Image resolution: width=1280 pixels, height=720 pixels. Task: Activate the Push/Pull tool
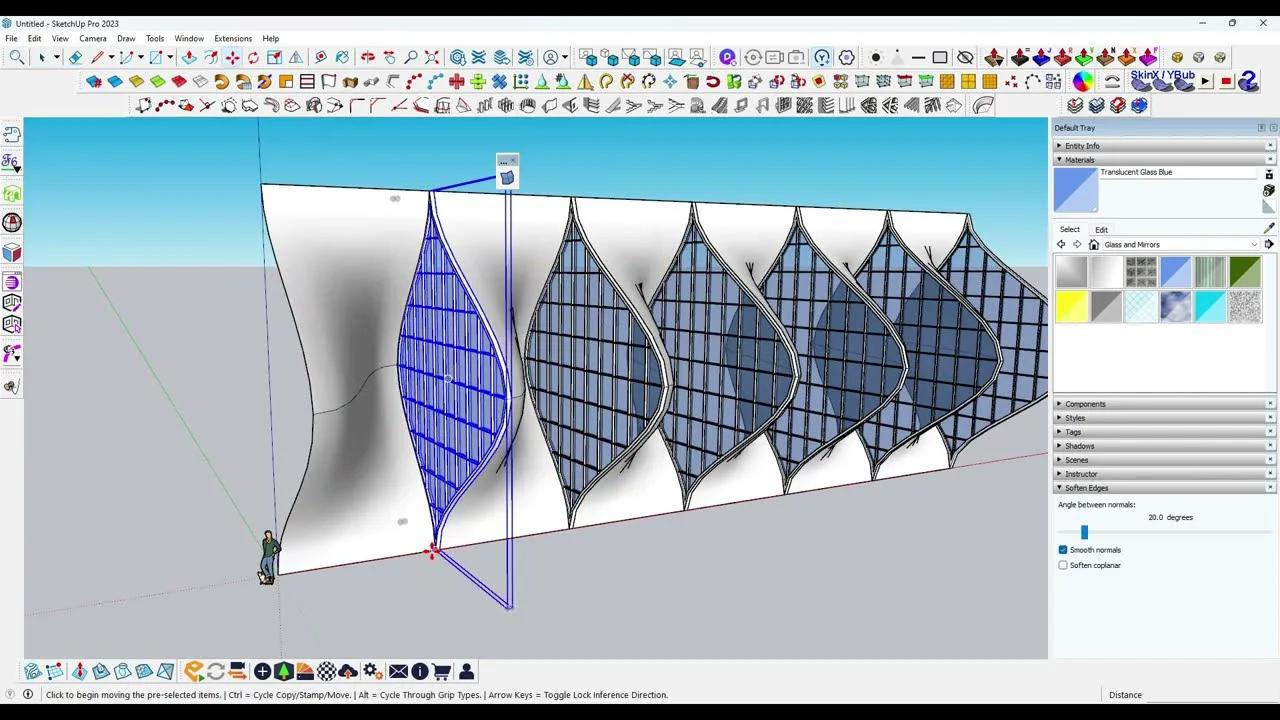click(x=189, y=58)
